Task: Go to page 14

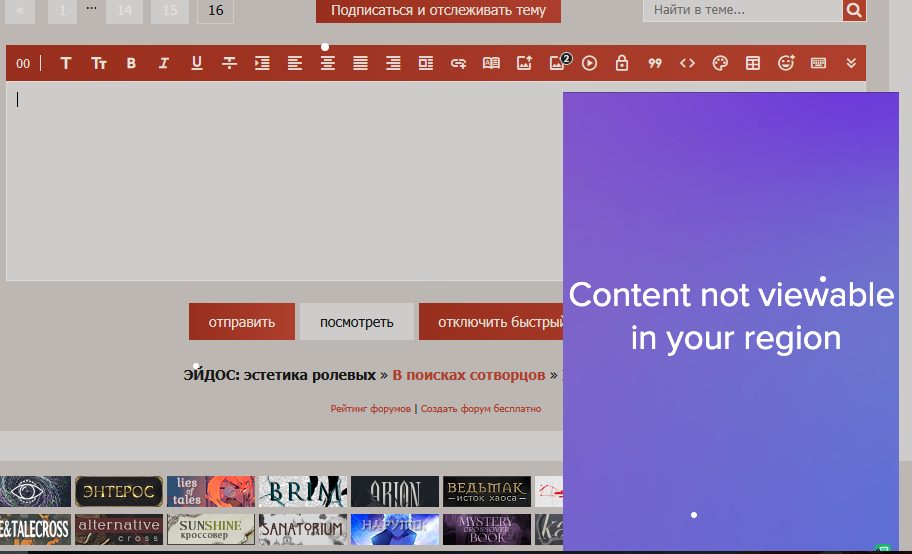Action: click(x=124, y=10)
